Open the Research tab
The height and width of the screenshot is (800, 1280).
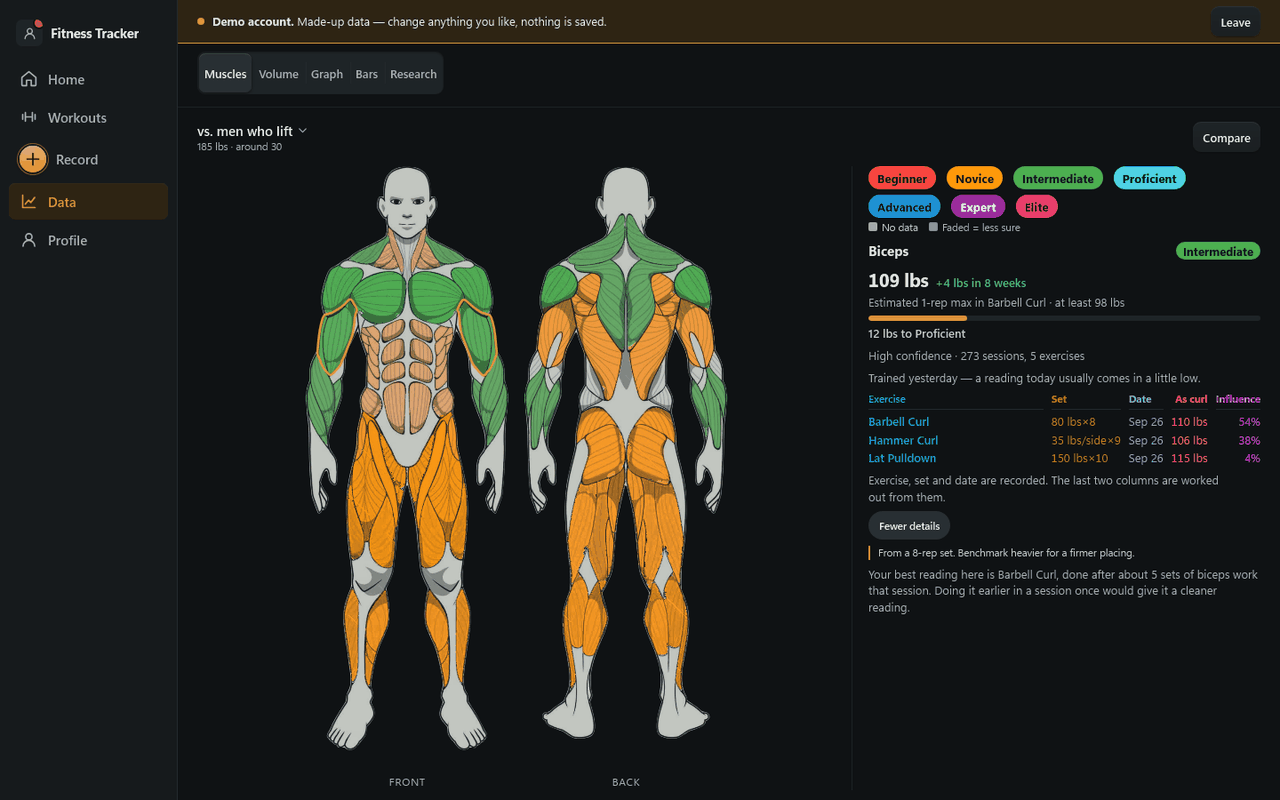click(x=413, y=74)
